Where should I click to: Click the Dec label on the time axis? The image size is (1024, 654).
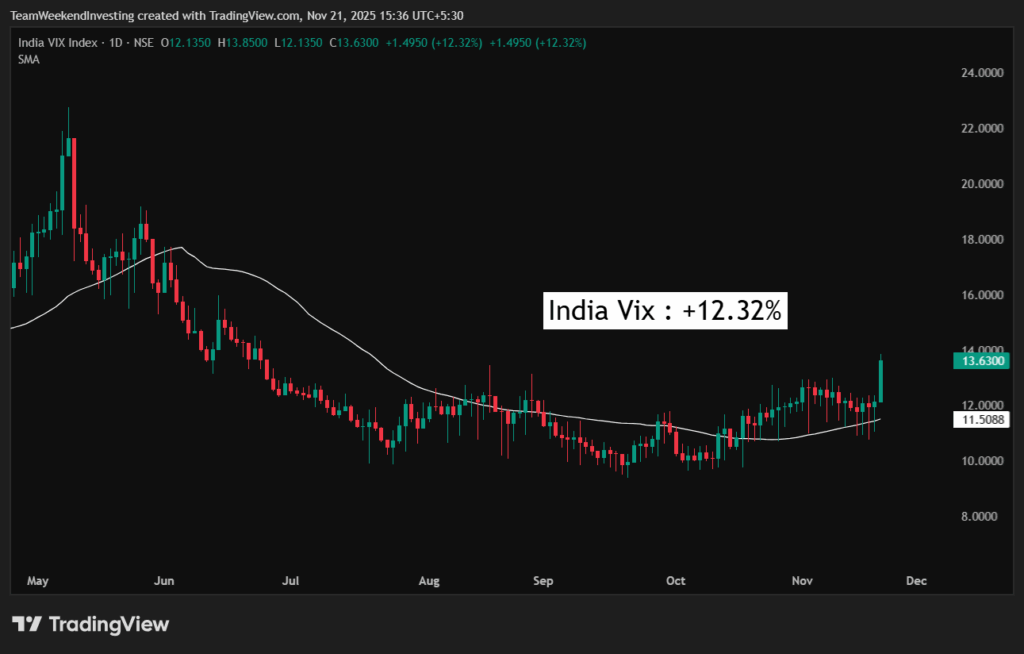click(916, 580)
